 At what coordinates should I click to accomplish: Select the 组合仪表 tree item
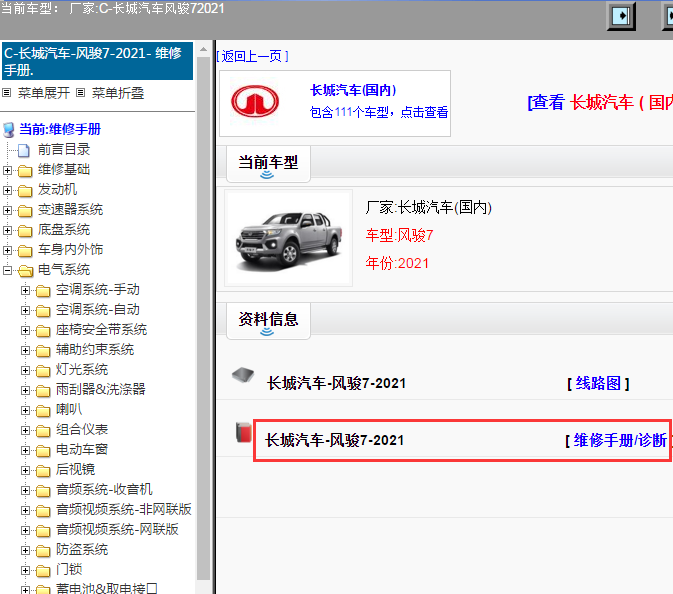[x=82, y=429]
